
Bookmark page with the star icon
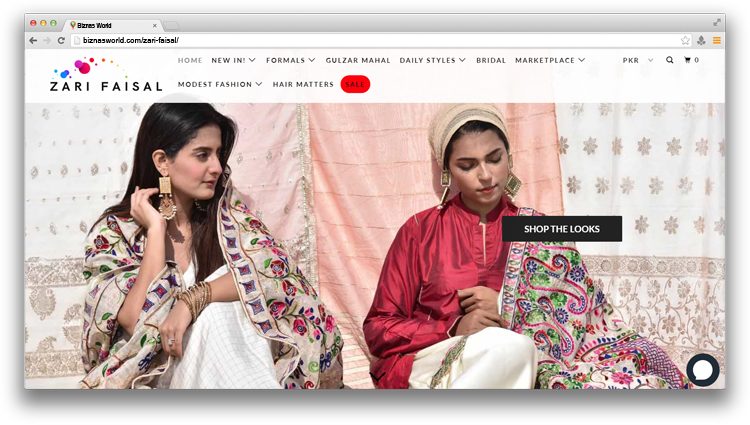tap(685, 40)
